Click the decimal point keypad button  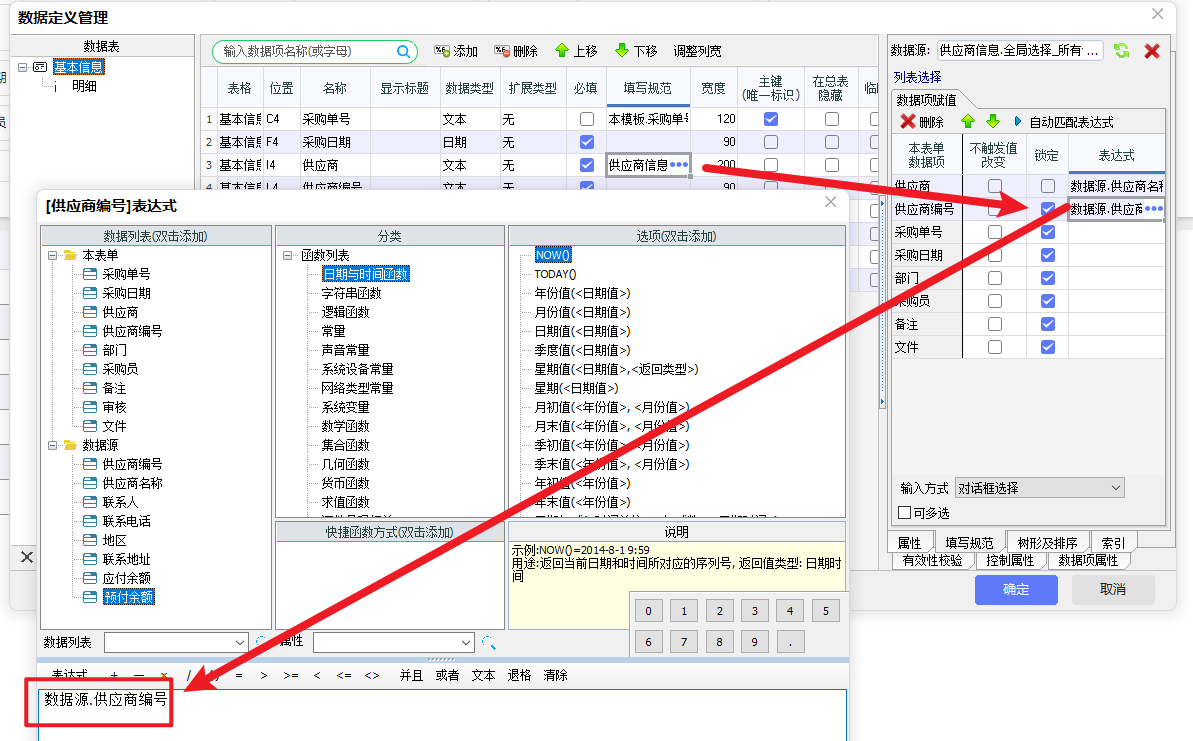coord(791,642)
